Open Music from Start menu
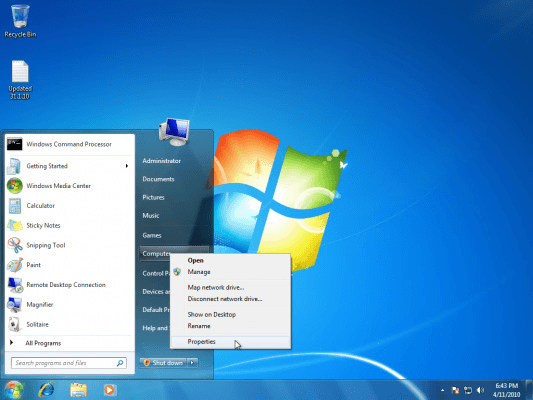This screenshot has width=533, height=400. 151,215
